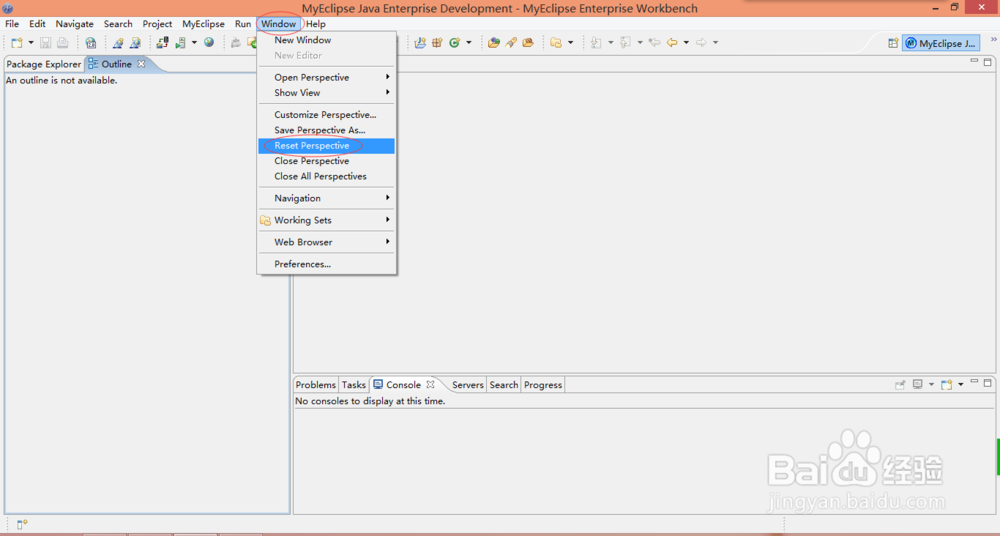Select Reset Perspective
Viewport: 1000px width, 536px height.
click(326, 145)
